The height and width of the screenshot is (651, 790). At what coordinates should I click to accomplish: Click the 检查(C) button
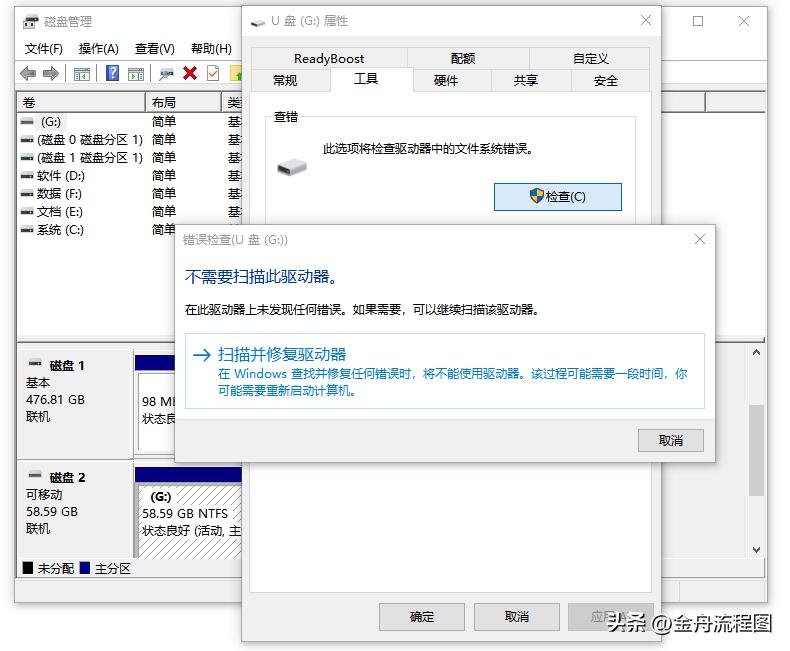(558, 197)
